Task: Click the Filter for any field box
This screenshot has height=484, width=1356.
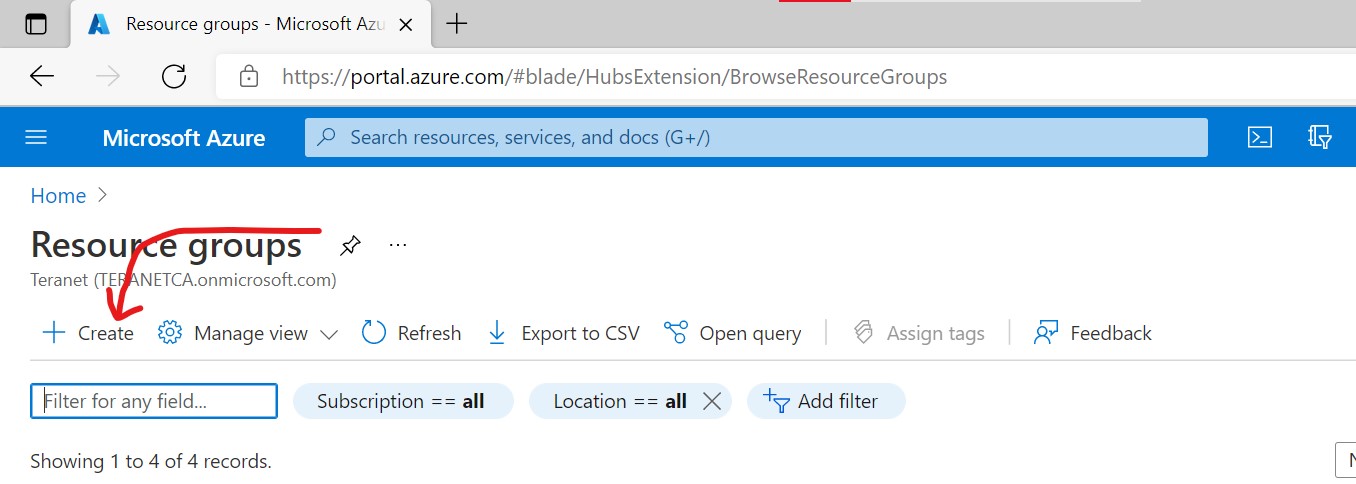Action: [x=154, y=401]
